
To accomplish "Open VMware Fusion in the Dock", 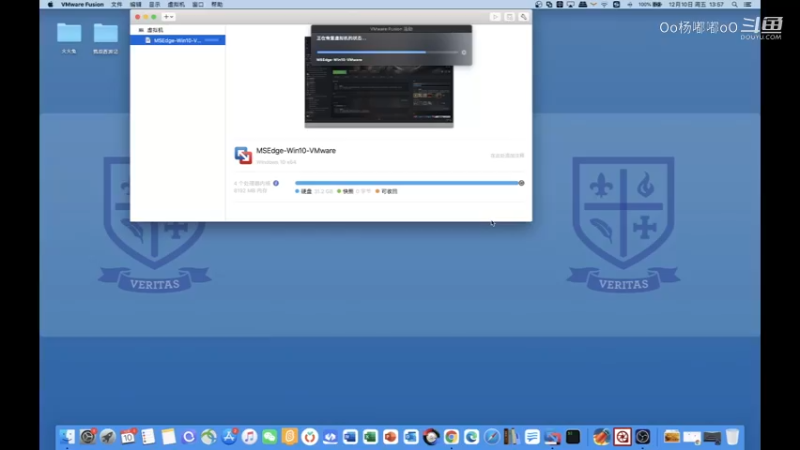I will (x=552, y=437).
